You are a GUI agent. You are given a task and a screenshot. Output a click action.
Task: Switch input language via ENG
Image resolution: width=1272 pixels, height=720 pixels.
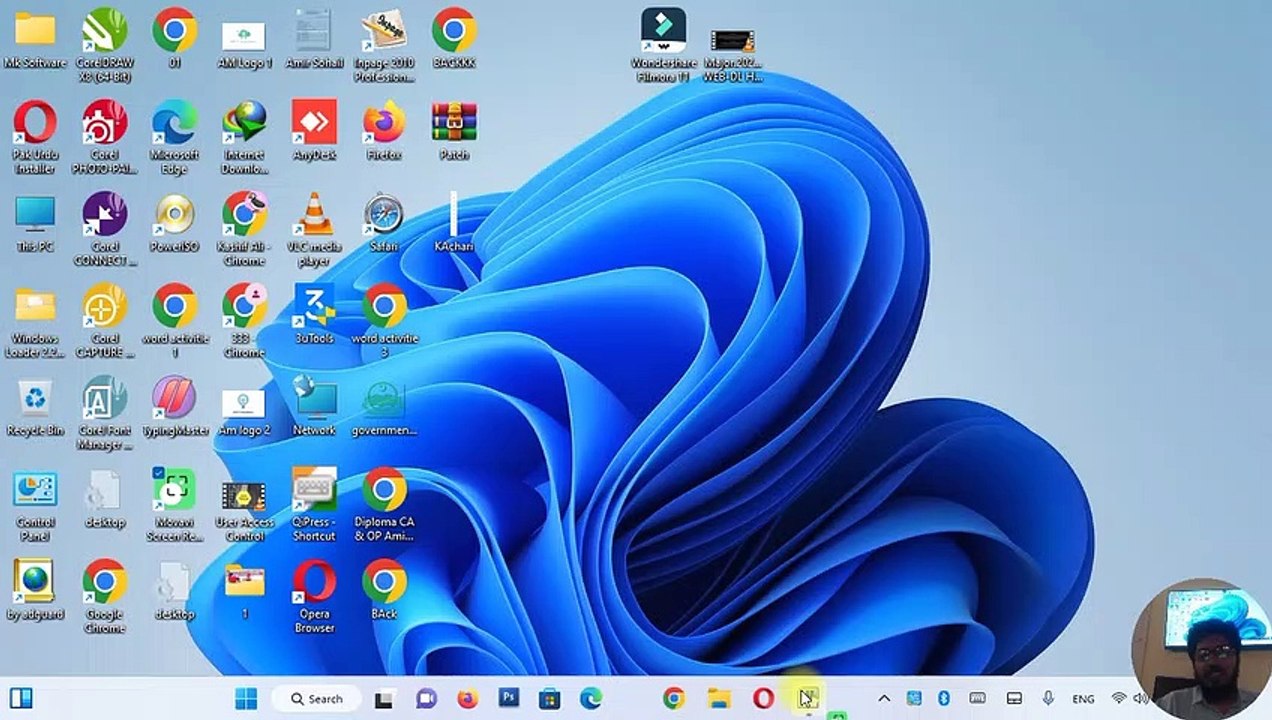pos(1083,700)
